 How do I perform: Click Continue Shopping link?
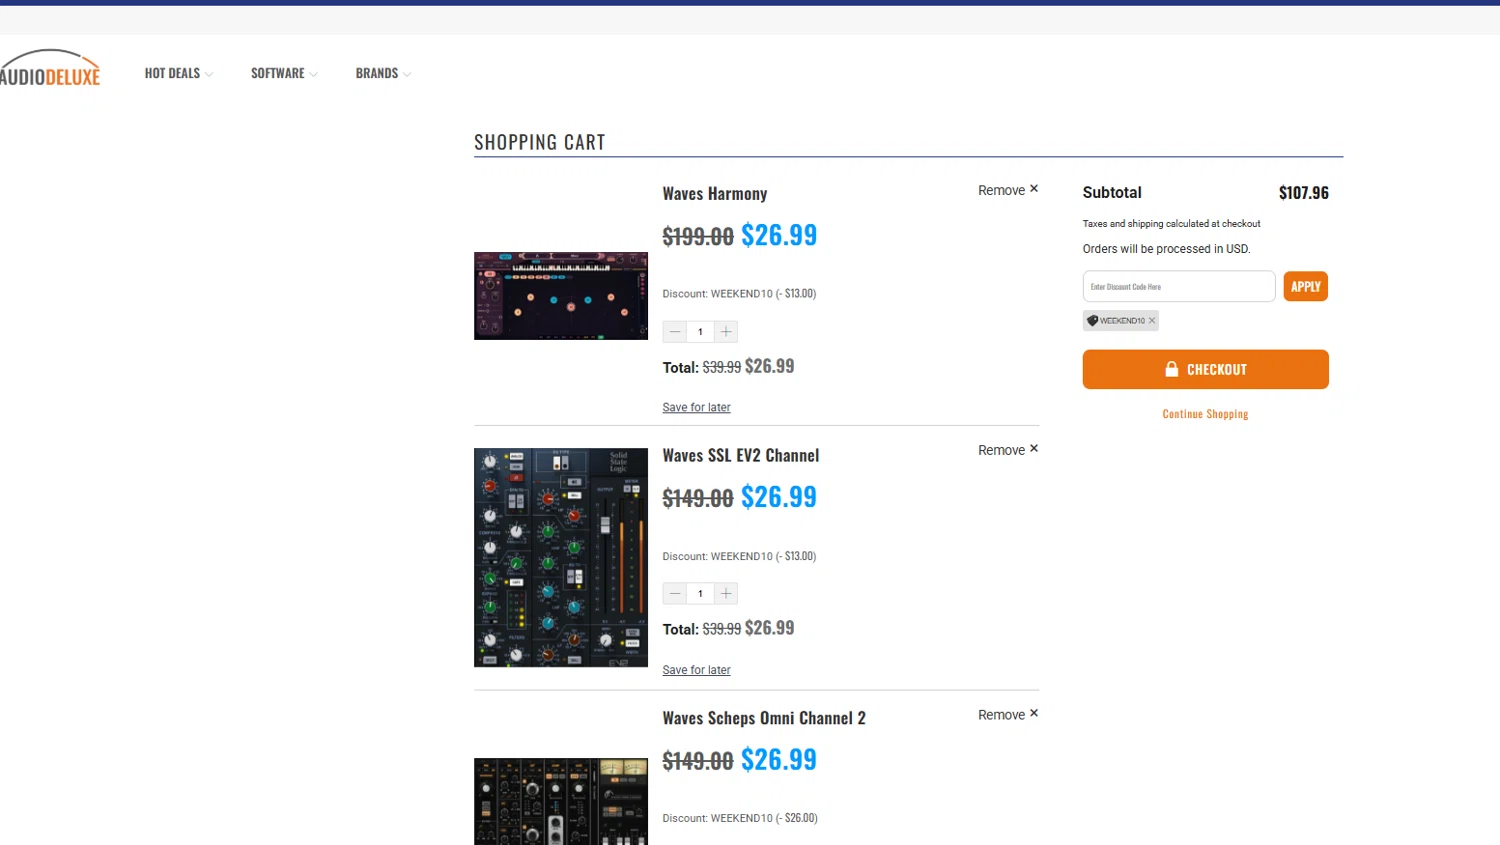1205,414
